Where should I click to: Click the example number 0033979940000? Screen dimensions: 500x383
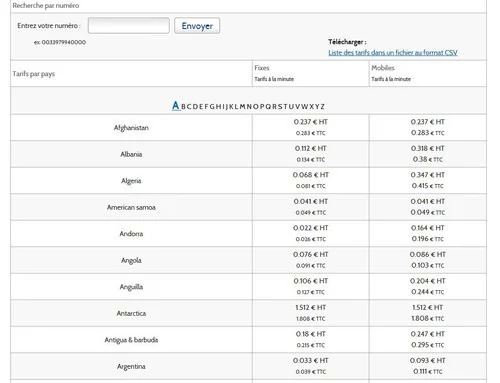point(63,42)
